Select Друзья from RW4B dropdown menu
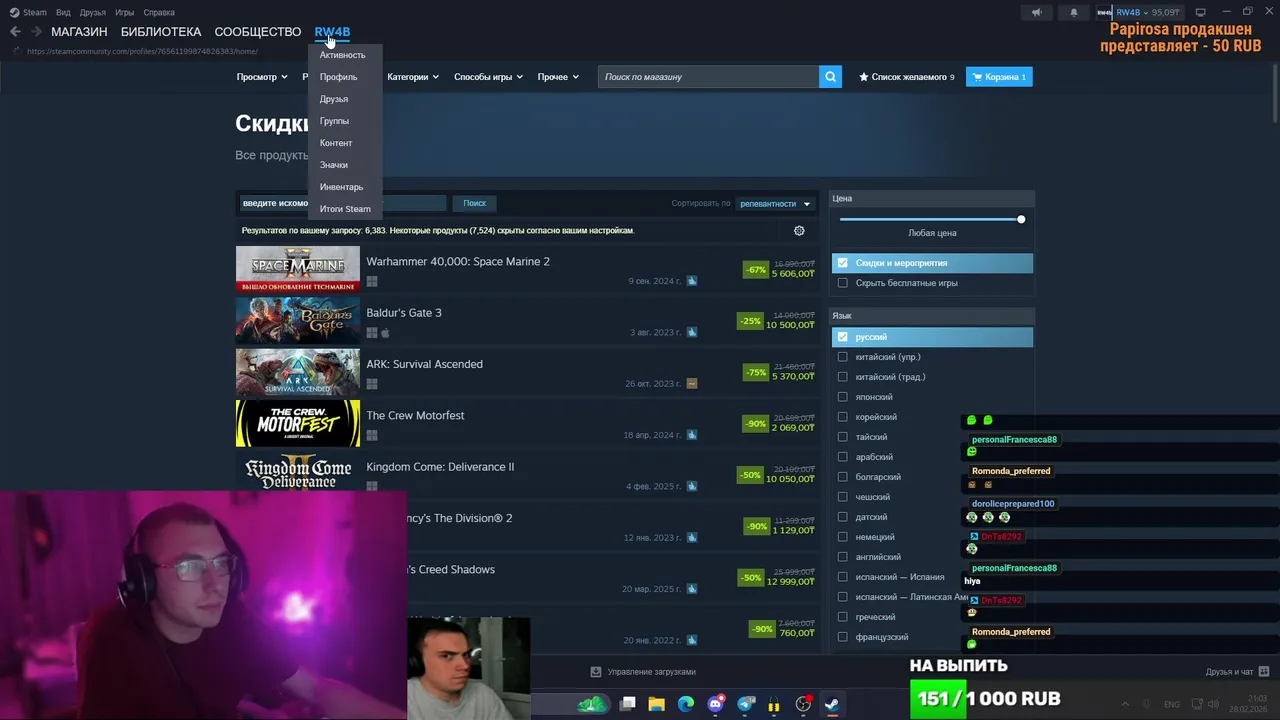Image resolution: width=1280 pixels, height=720 pixels. click(334, 99)
